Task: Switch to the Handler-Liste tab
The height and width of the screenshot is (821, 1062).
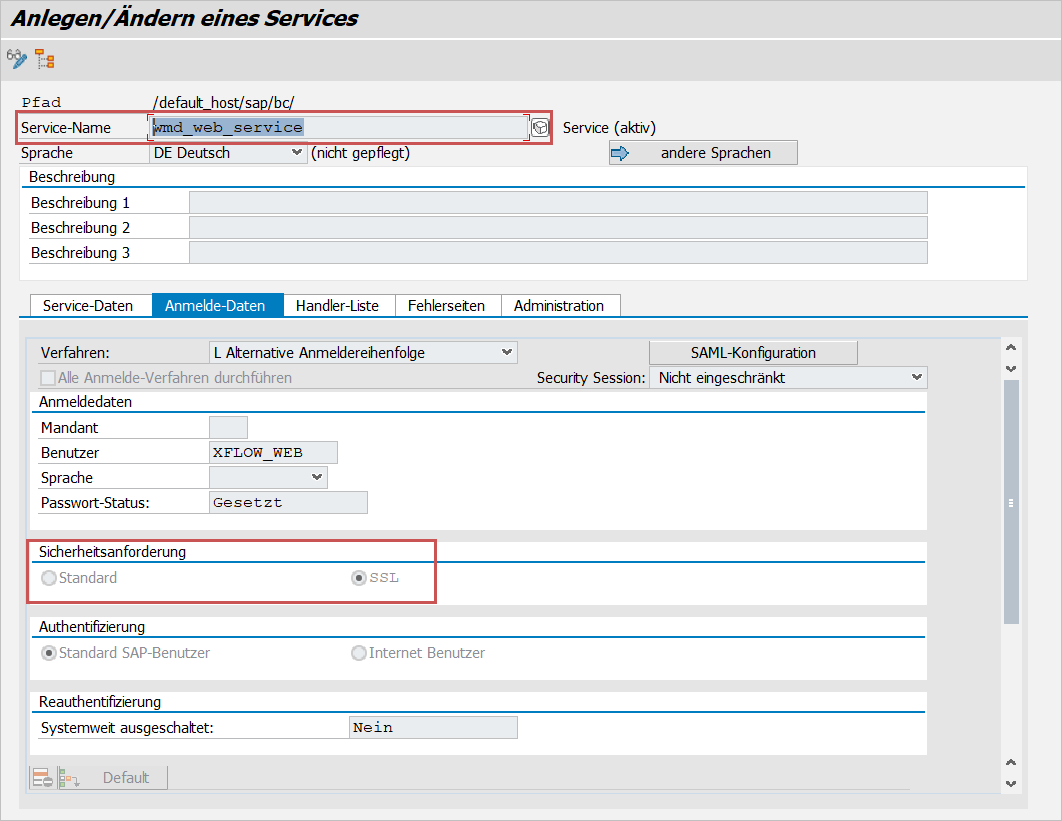Action: tap(338, 306)
